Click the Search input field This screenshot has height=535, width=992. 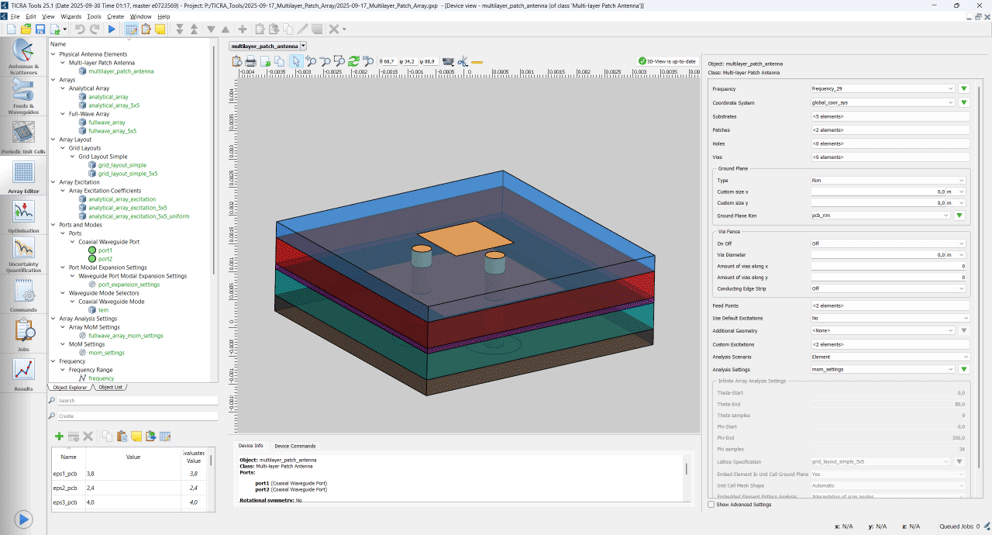coord(137,400)
